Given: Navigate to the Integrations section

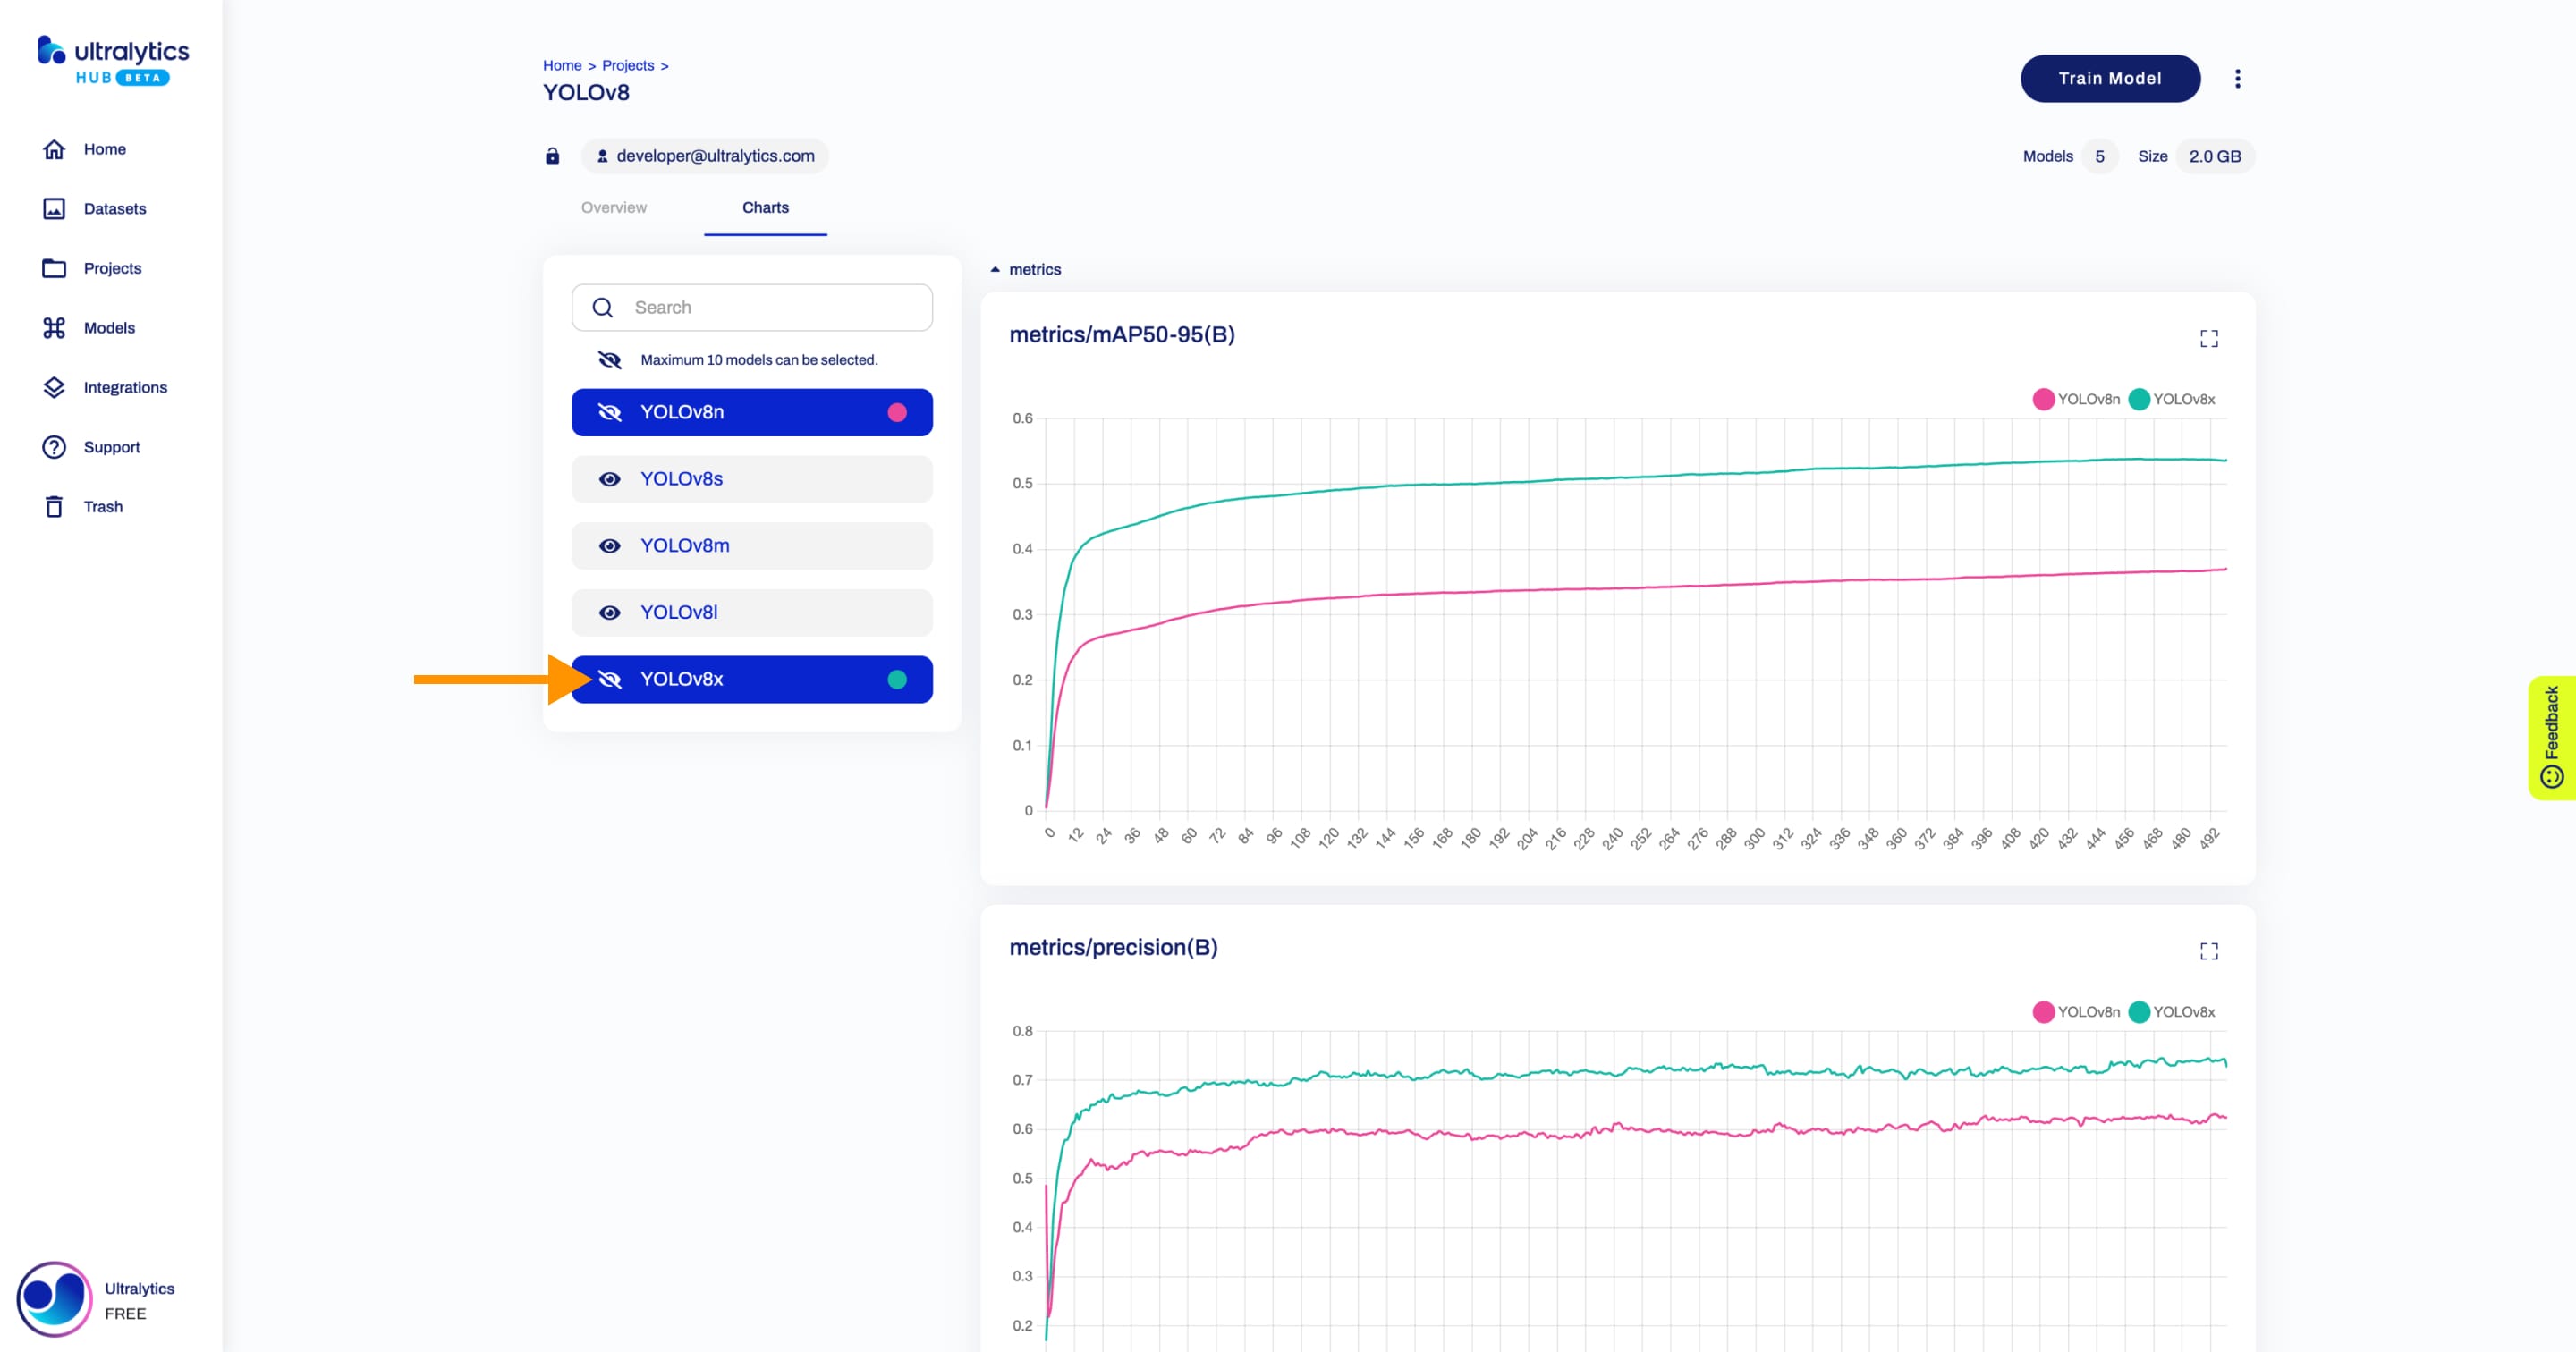Looking at the screenshot, I should click(x=126, y=386).
